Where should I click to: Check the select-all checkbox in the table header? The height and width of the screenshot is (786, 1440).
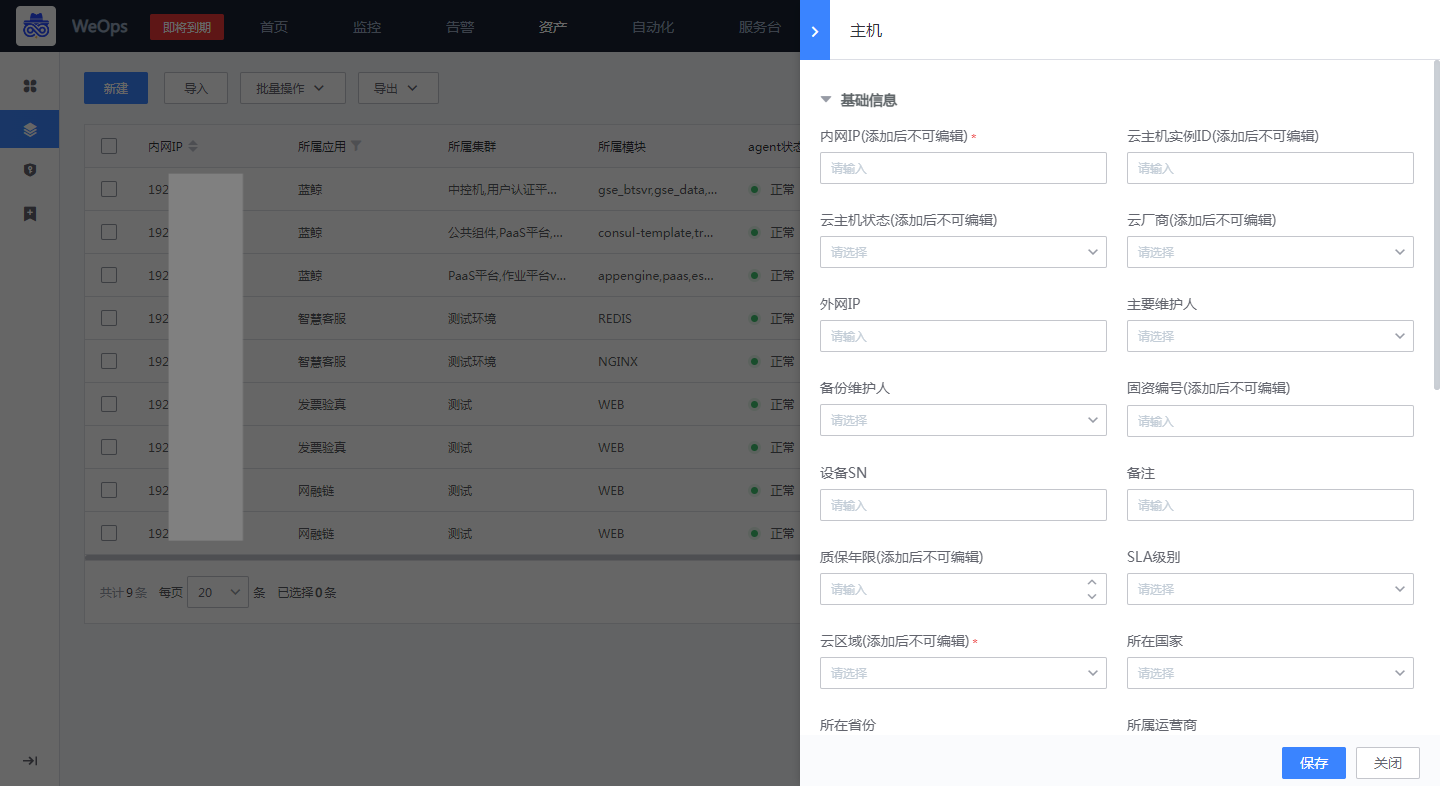pyautogui.click(x=109, y=146)
